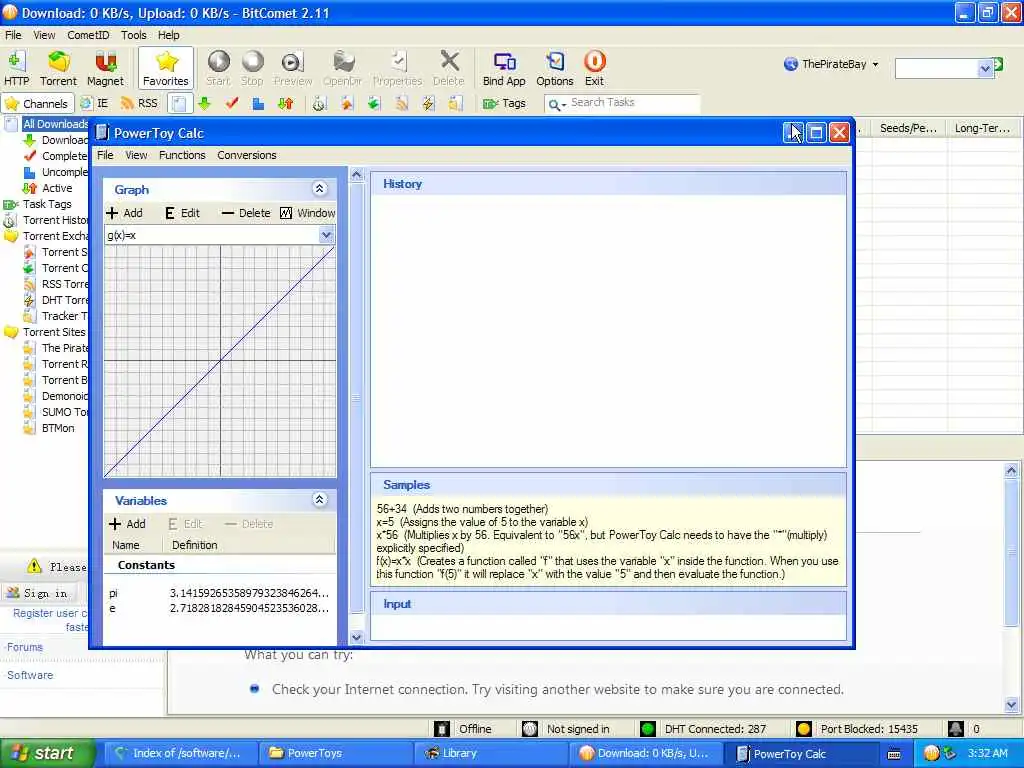Open Search Tasks magnifier dropdown
The image size is (1024, 768).
tap(557, 104)
